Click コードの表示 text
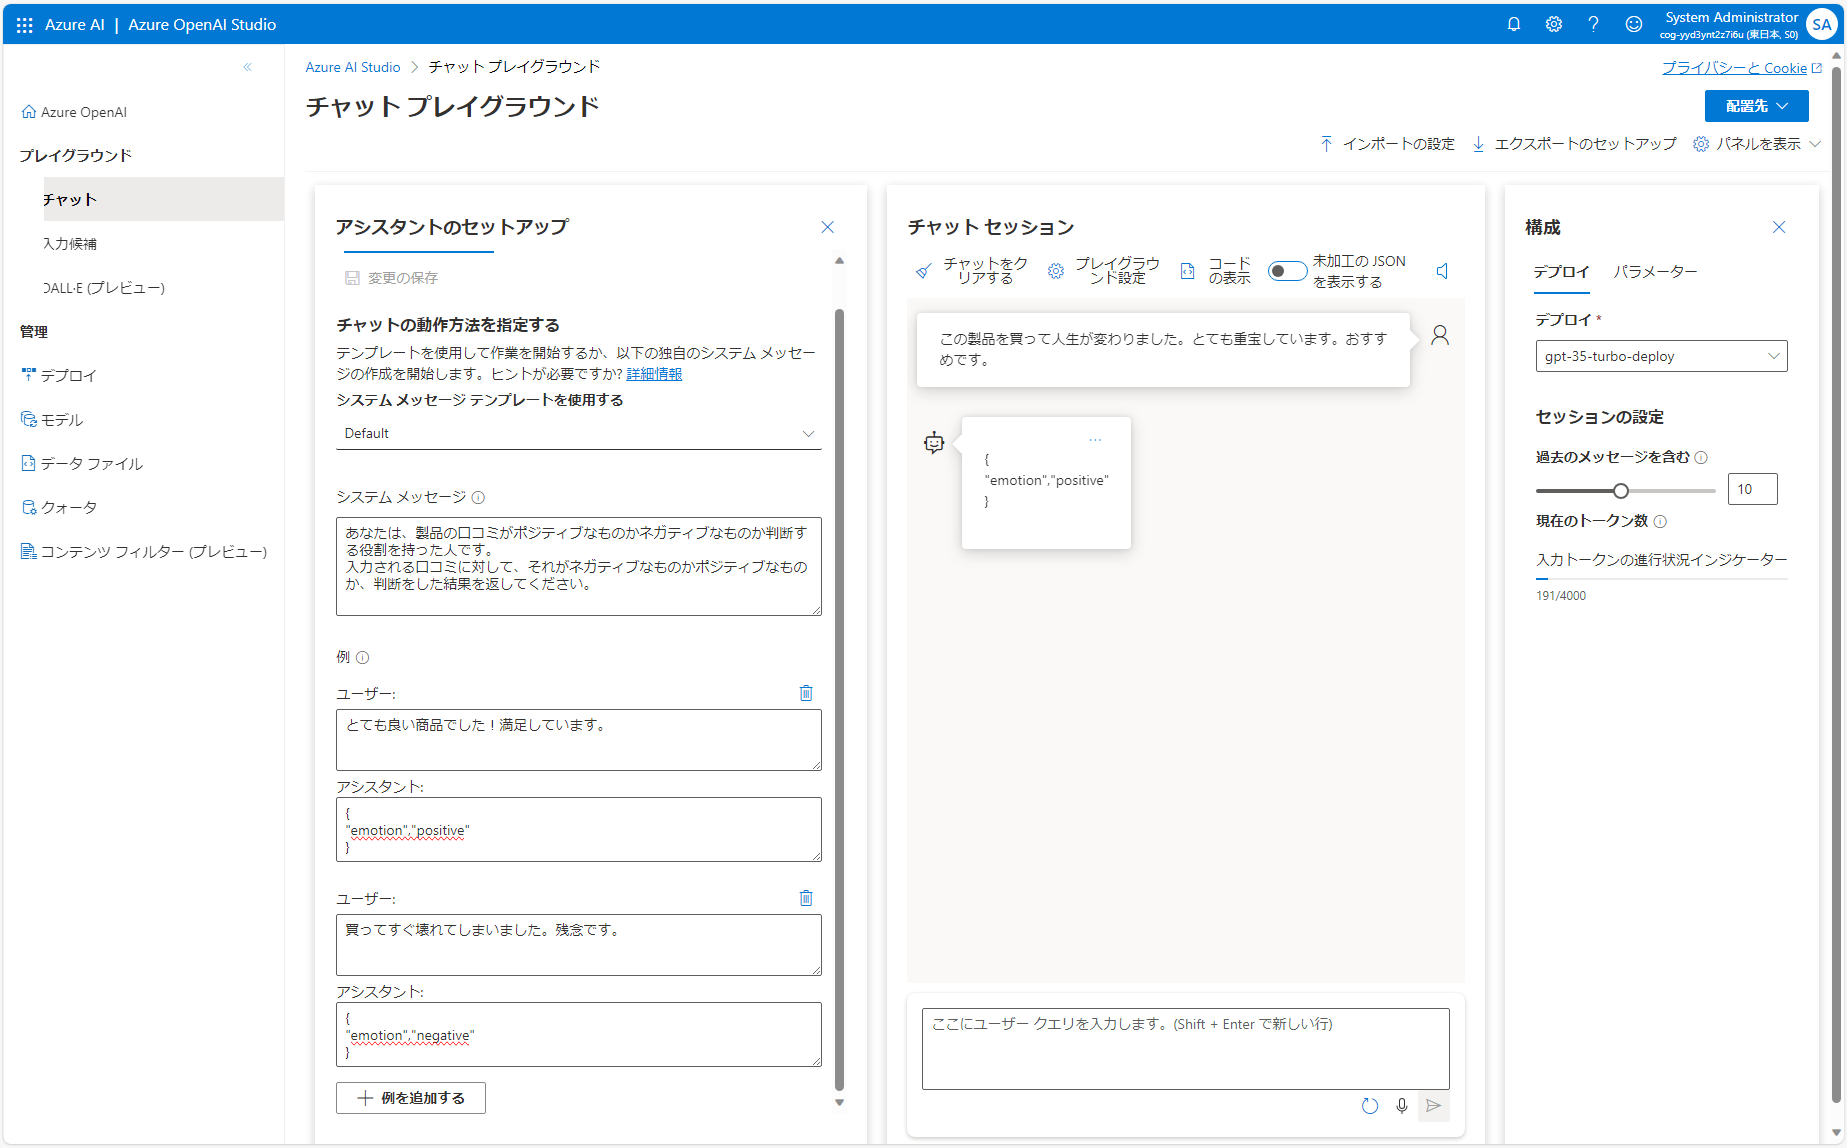The width and height of the screenshot is (1847, 1148). pos(1229,271)
